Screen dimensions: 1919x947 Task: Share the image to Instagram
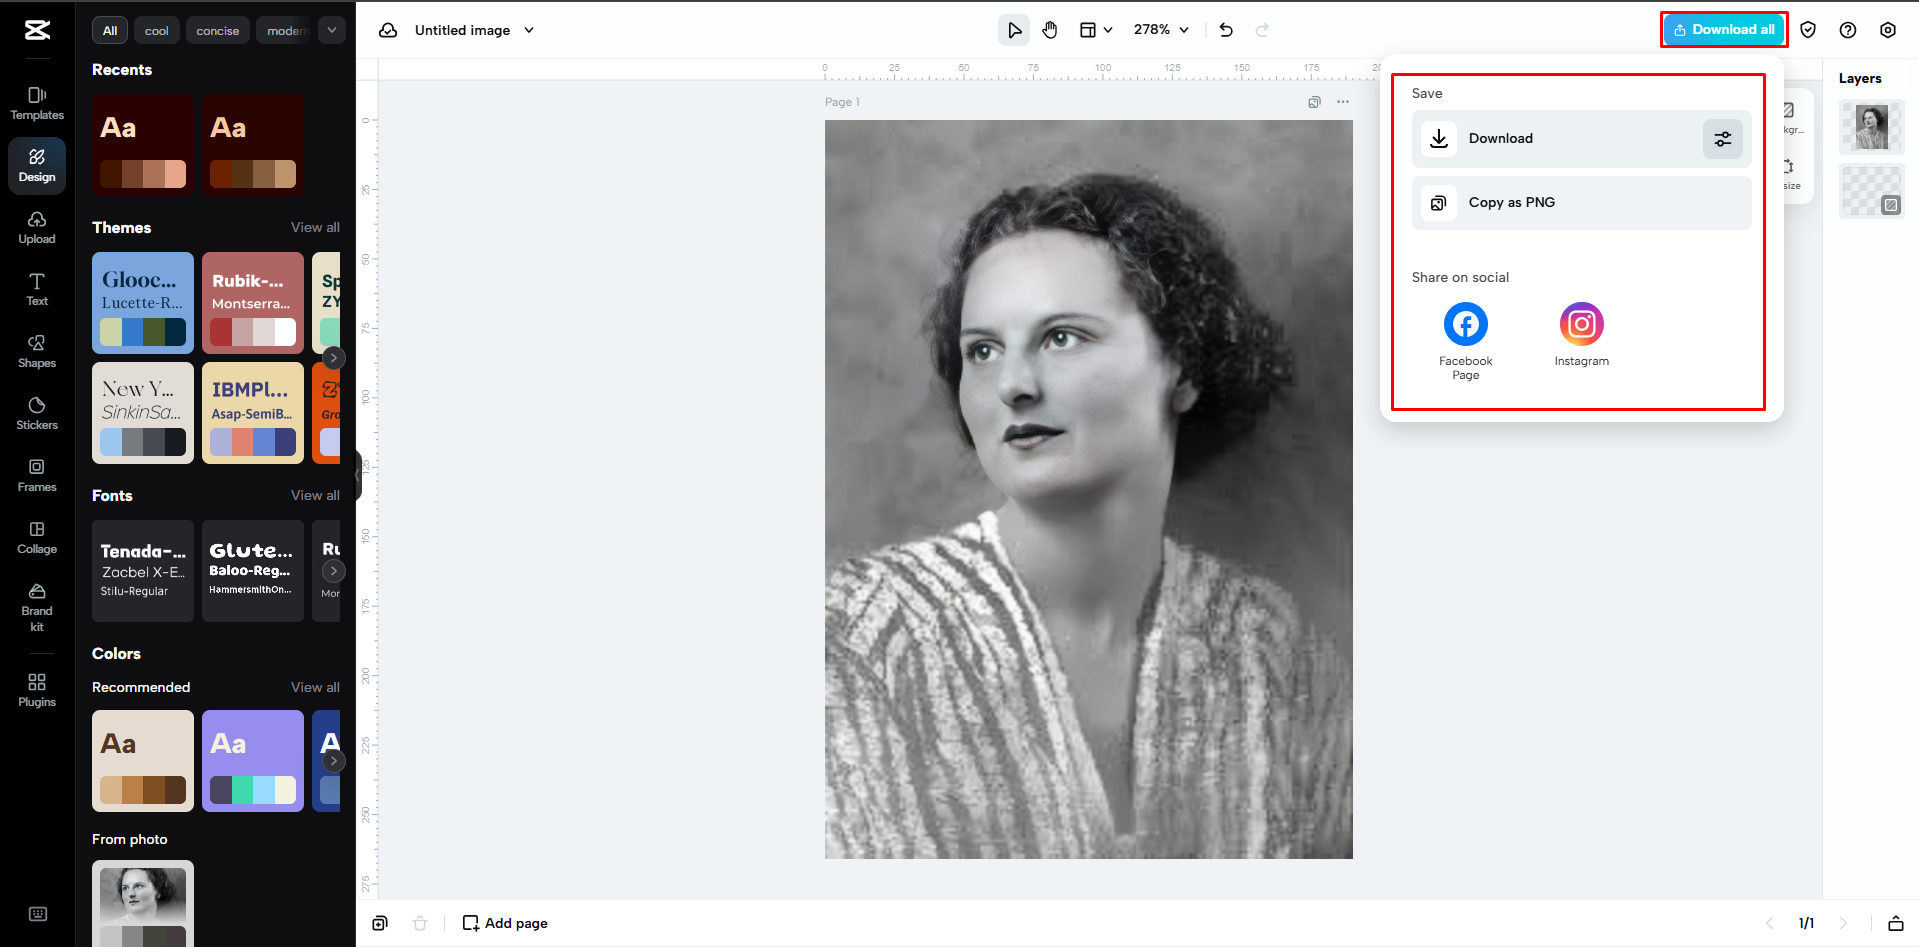[x=1580, y=324]
